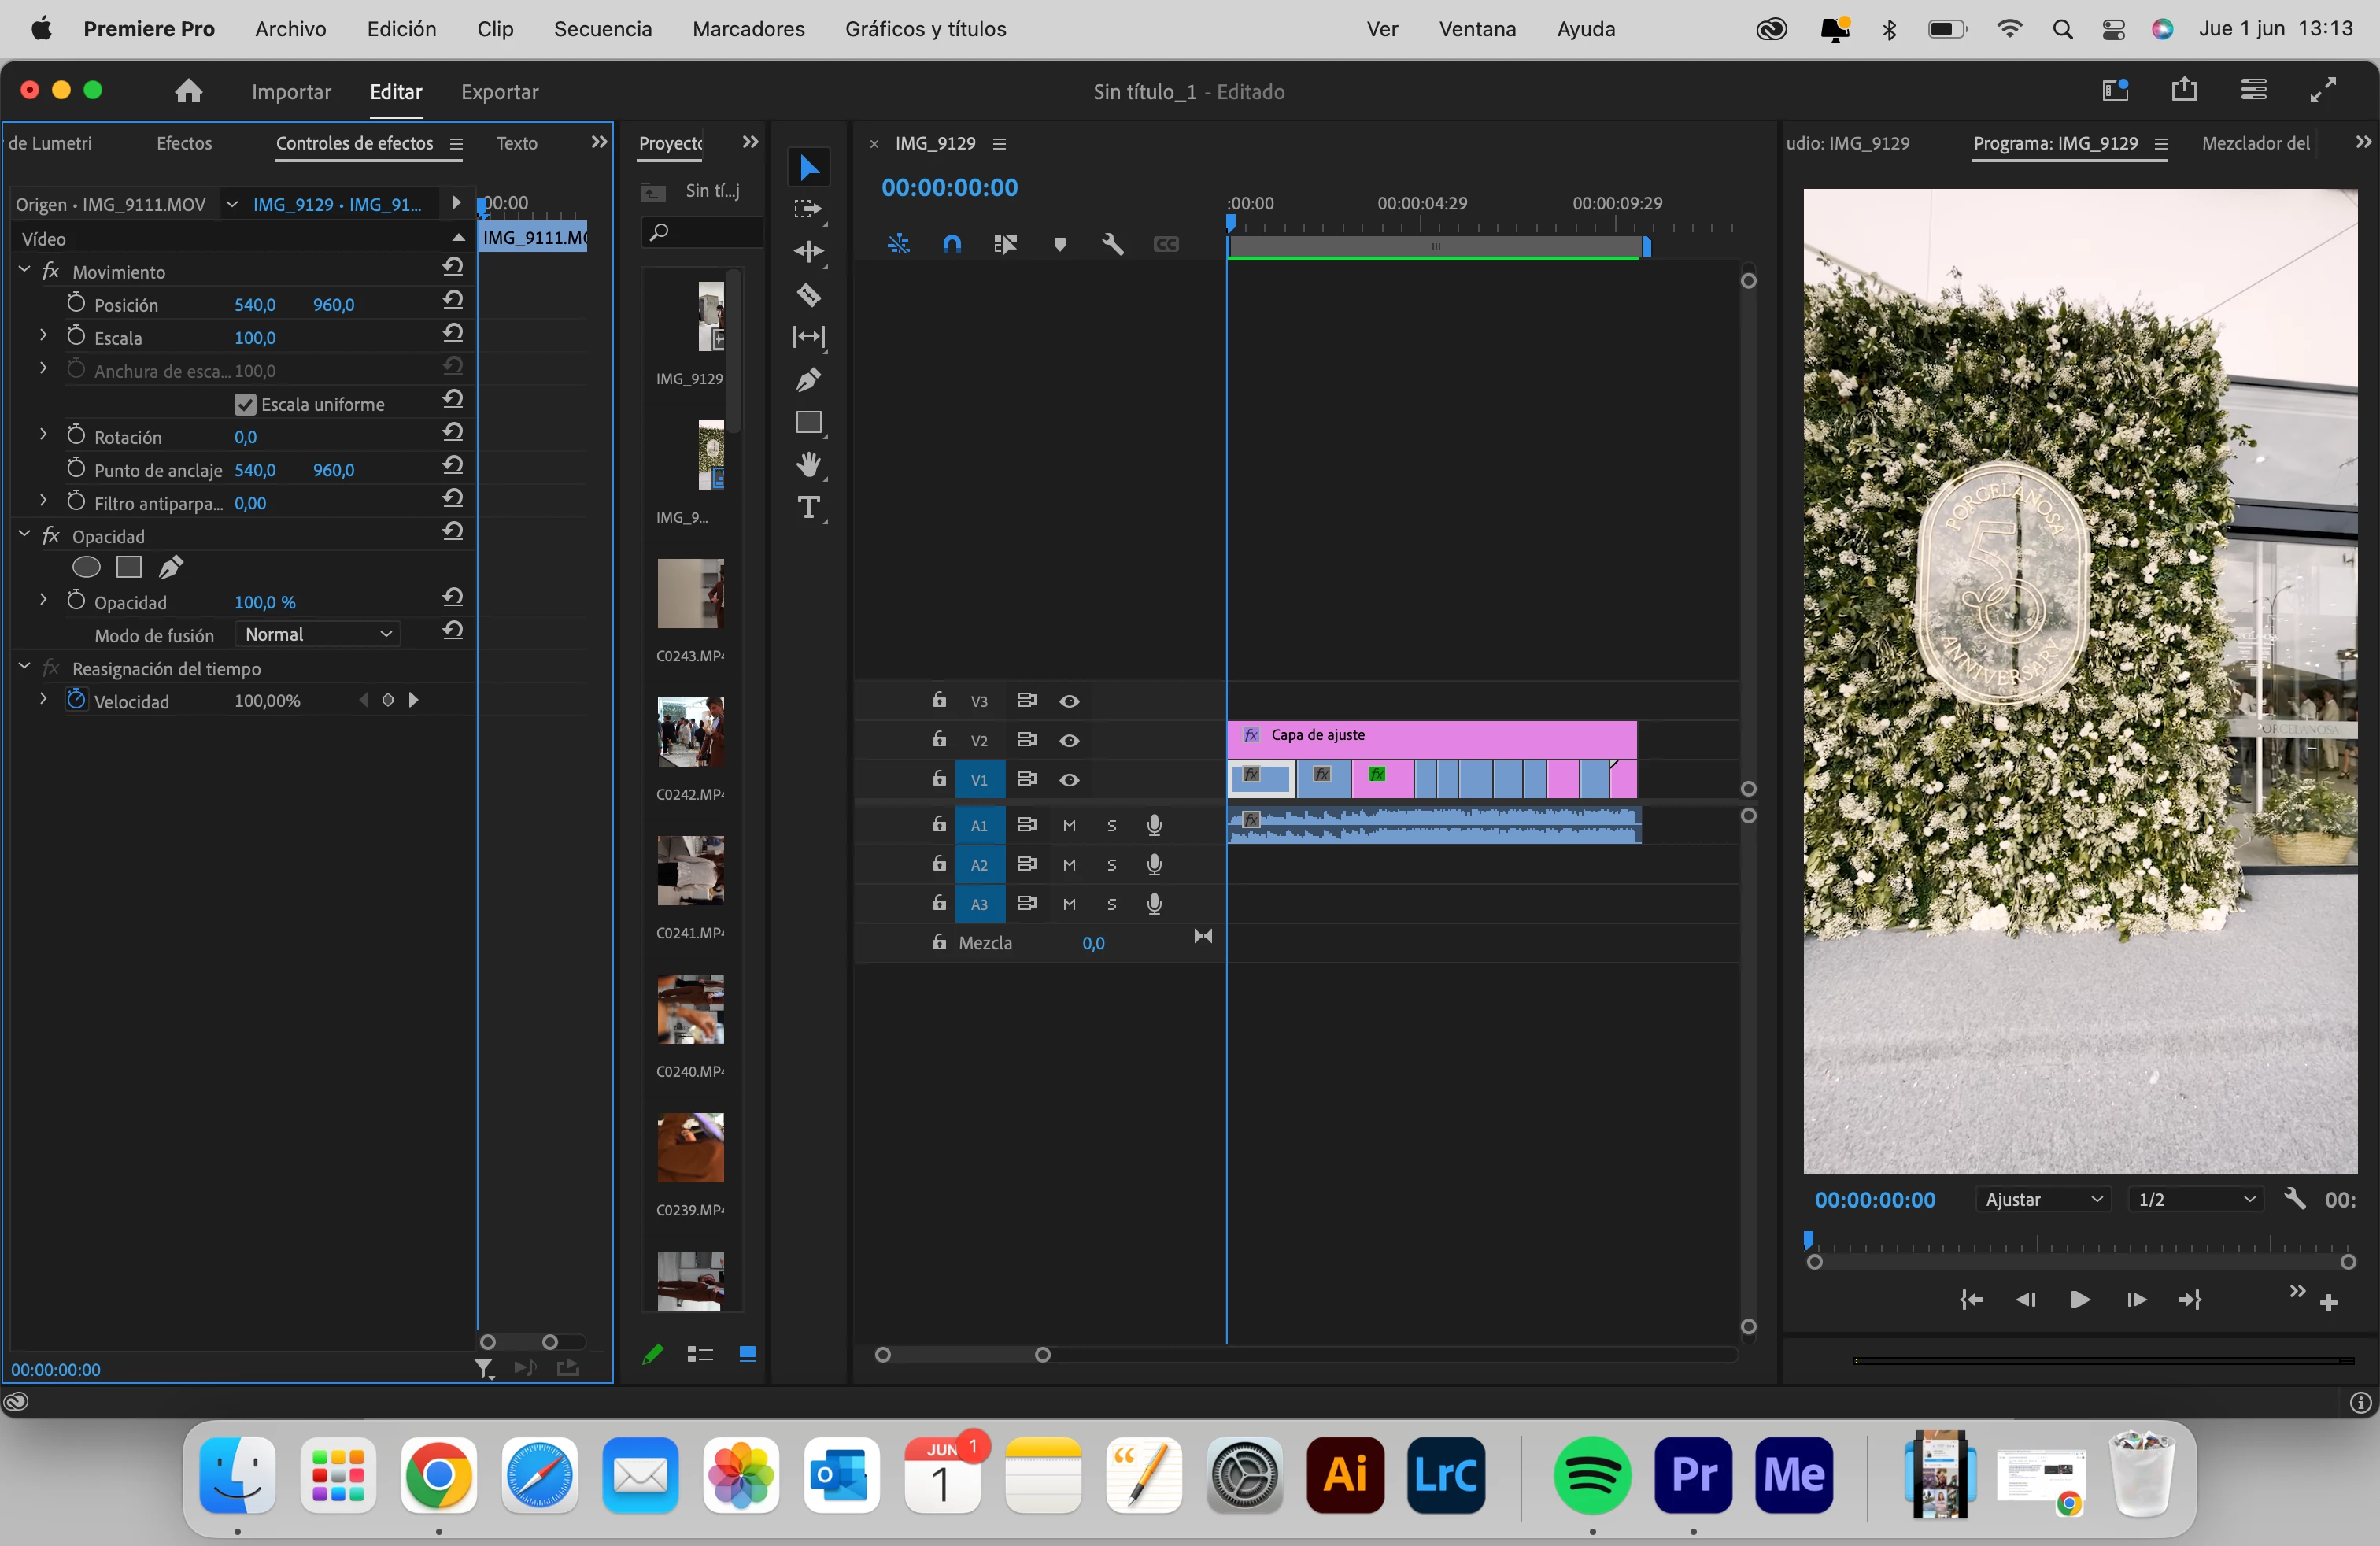Mute audio track A1
The width and height of the screenshot is (2380, 1546).
(1069, 825)
